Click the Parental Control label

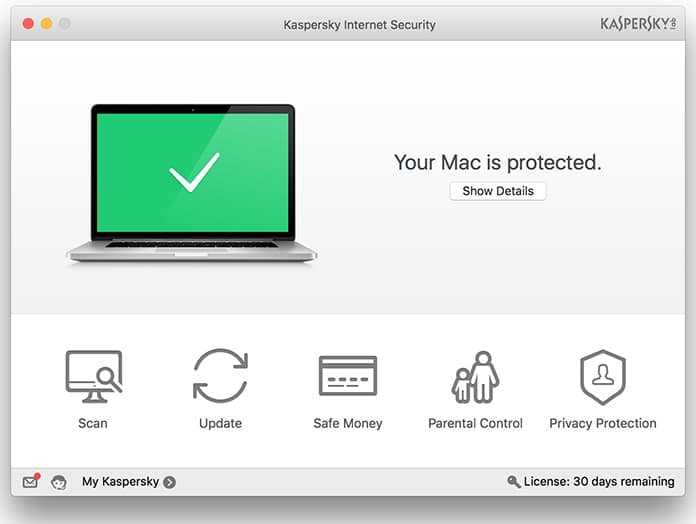click(475, 423)
